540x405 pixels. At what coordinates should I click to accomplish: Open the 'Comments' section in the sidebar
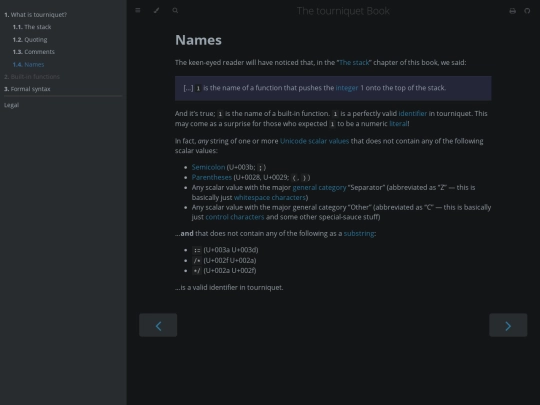point(34,52)
